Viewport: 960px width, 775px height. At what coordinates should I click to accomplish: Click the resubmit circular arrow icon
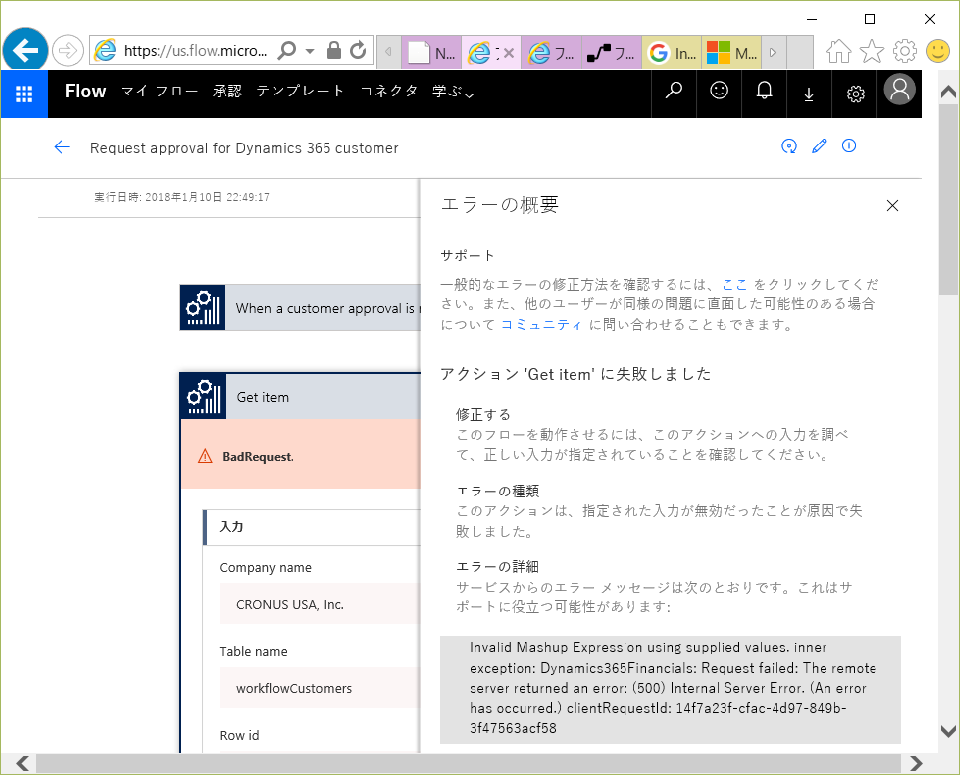pyautogui.click(x=789, y=146)
